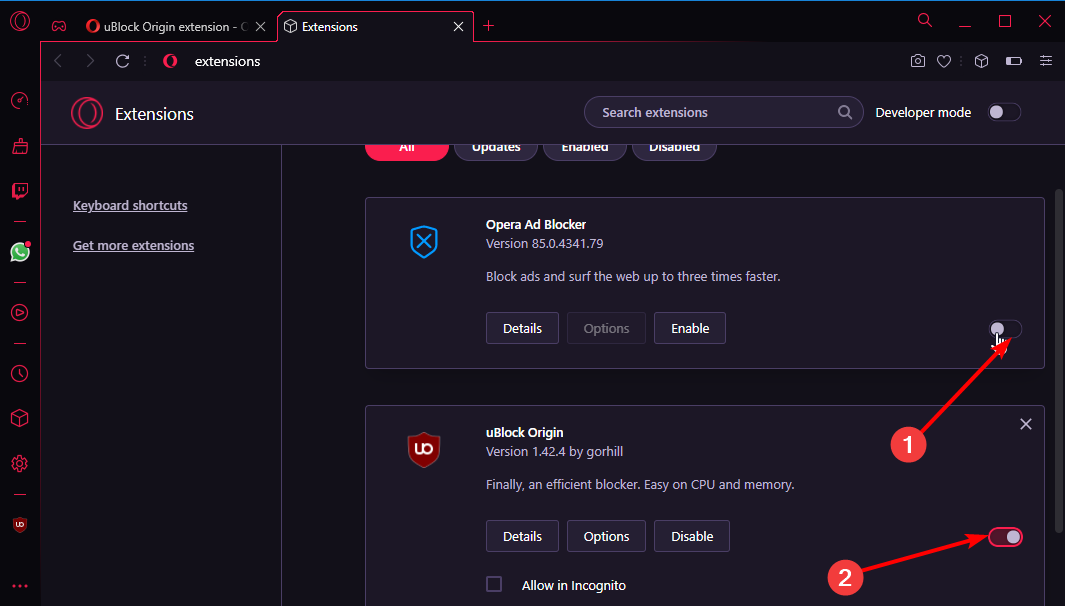Go back to previous page
This screenshot has height=606, width=1065.
[58, 61]
